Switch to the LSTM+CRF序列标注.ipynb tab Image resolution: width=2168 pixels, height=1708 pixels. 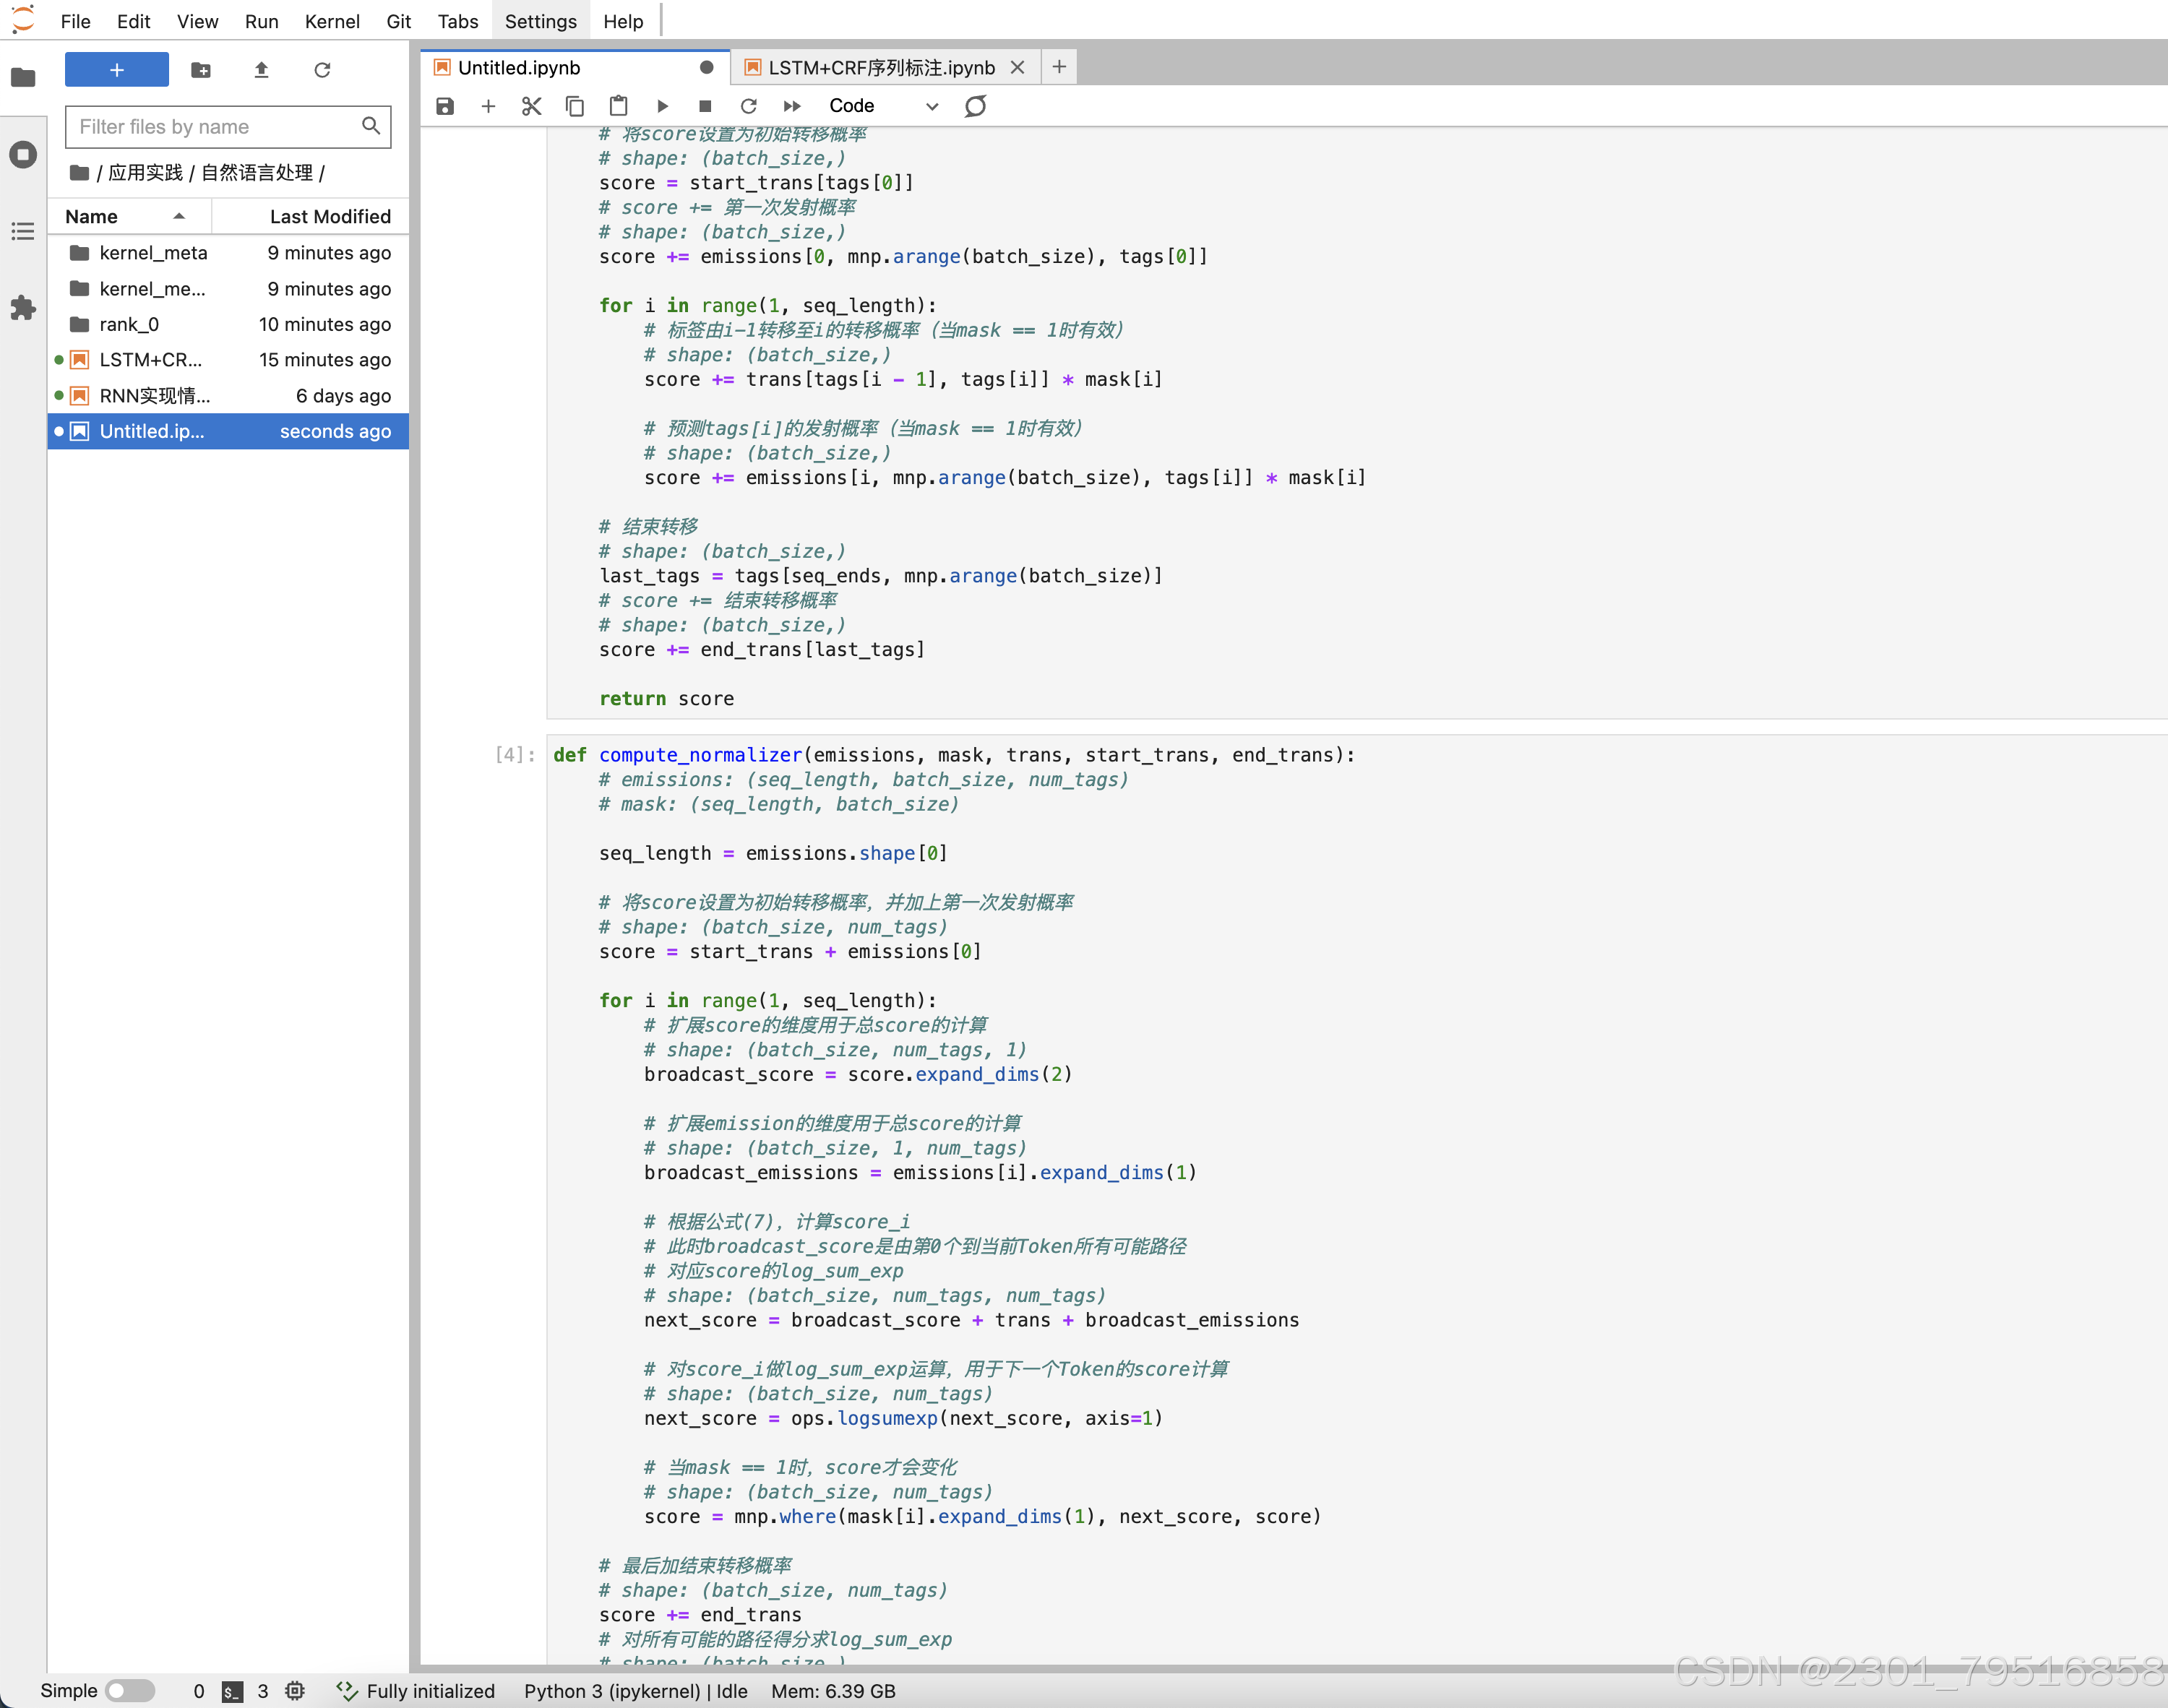(880, 67)
